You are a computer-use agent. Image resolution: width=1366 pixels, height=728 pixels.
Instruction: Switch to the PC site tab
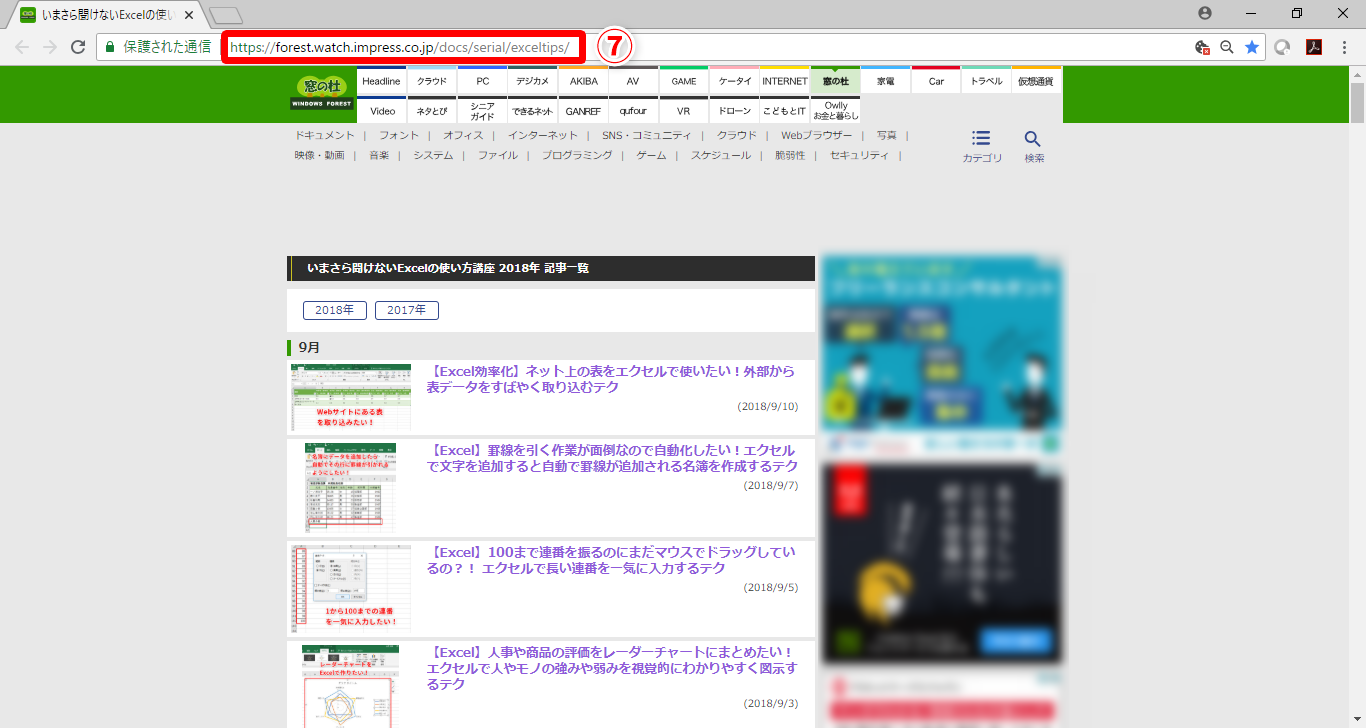click(x=483, y=81)
